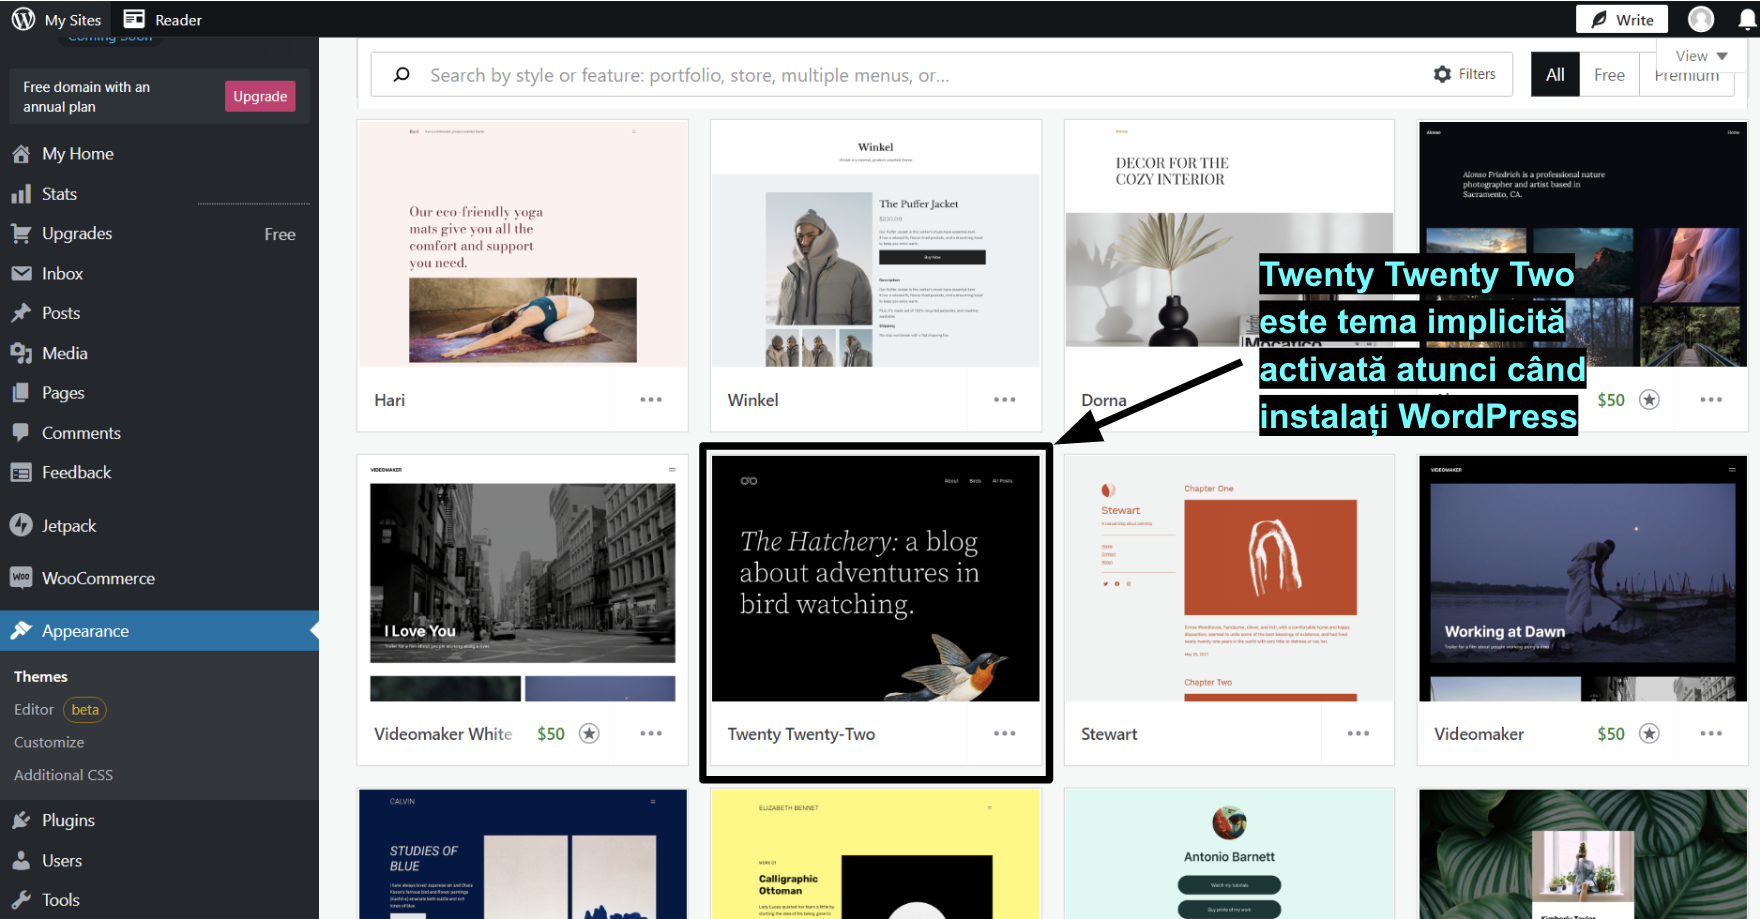Open Hari theme options menu
Image resolution: width=1760 pixels, height=919 pixels.
pos(651,400)
